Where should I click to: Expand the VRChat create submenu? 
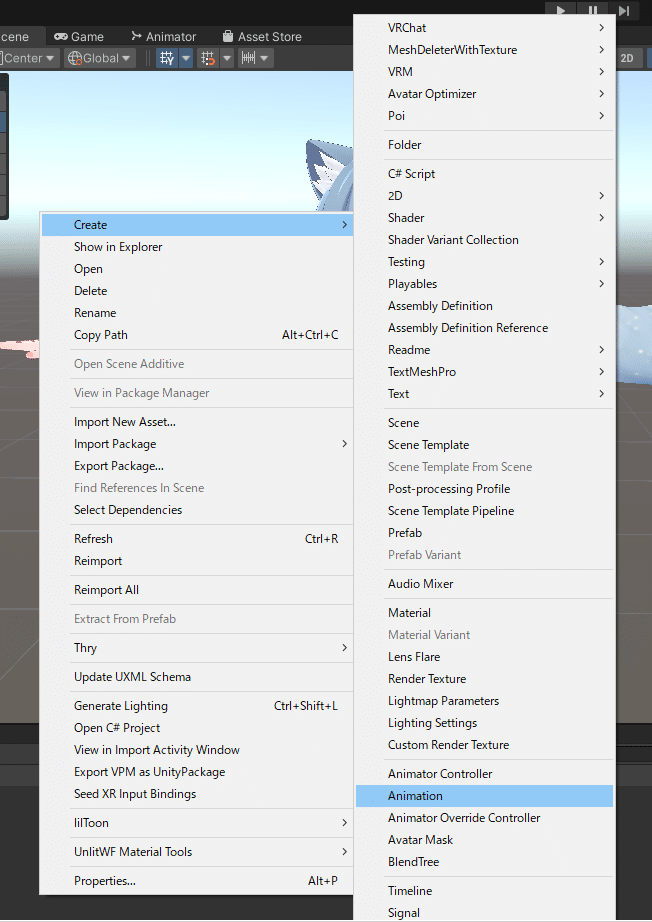click(x=484, y=28)
